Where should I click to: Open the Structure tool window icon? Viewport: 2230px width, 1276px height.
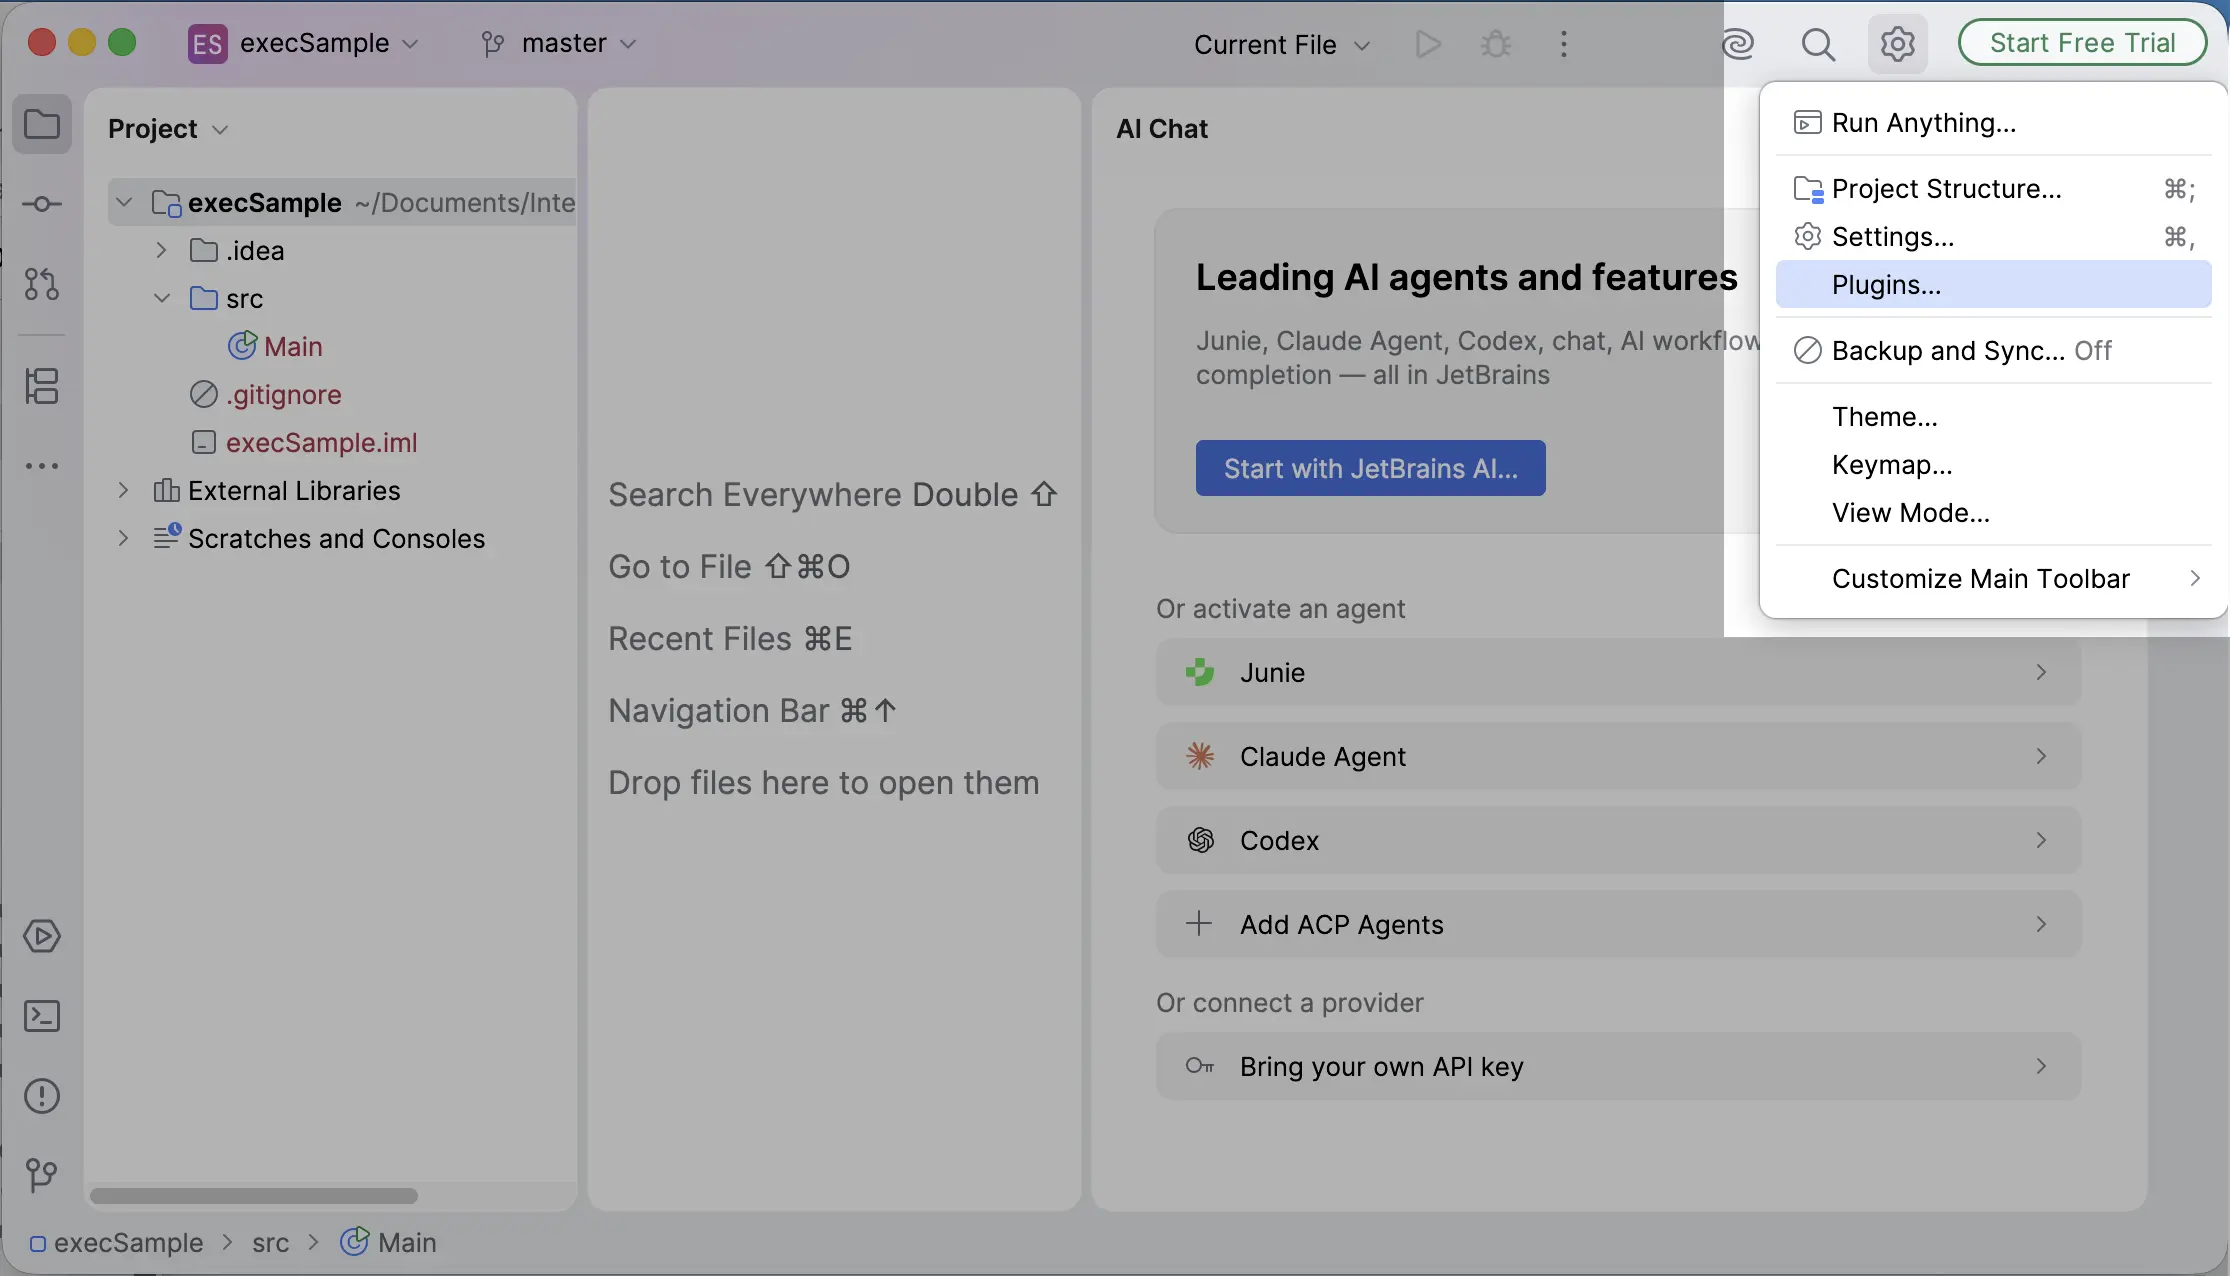[x=42, y=386]
